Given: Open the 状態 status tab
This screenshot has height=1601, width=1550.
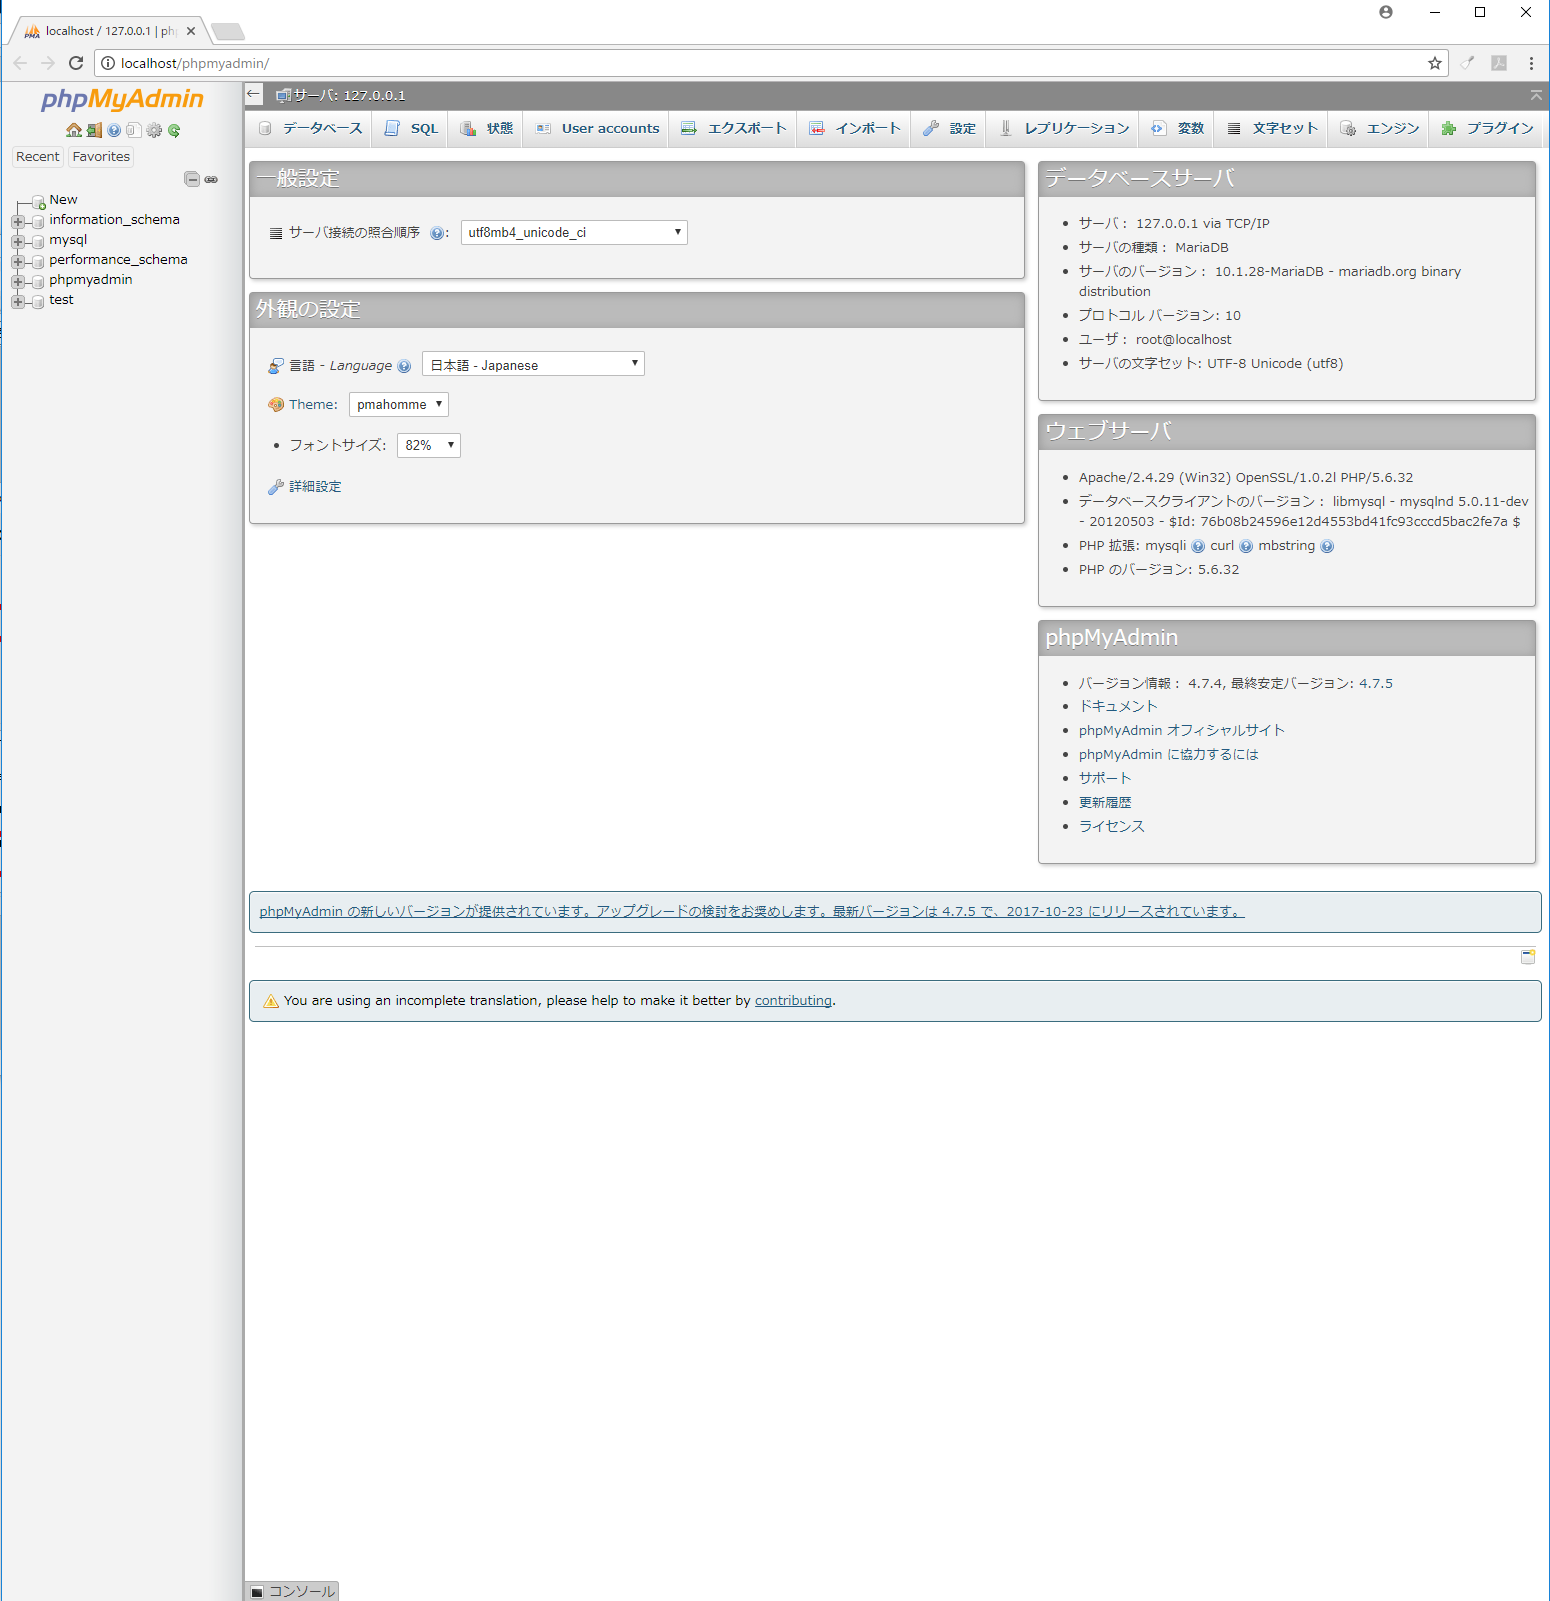Looking at the screenshot, I should click(x=487, y=128).
